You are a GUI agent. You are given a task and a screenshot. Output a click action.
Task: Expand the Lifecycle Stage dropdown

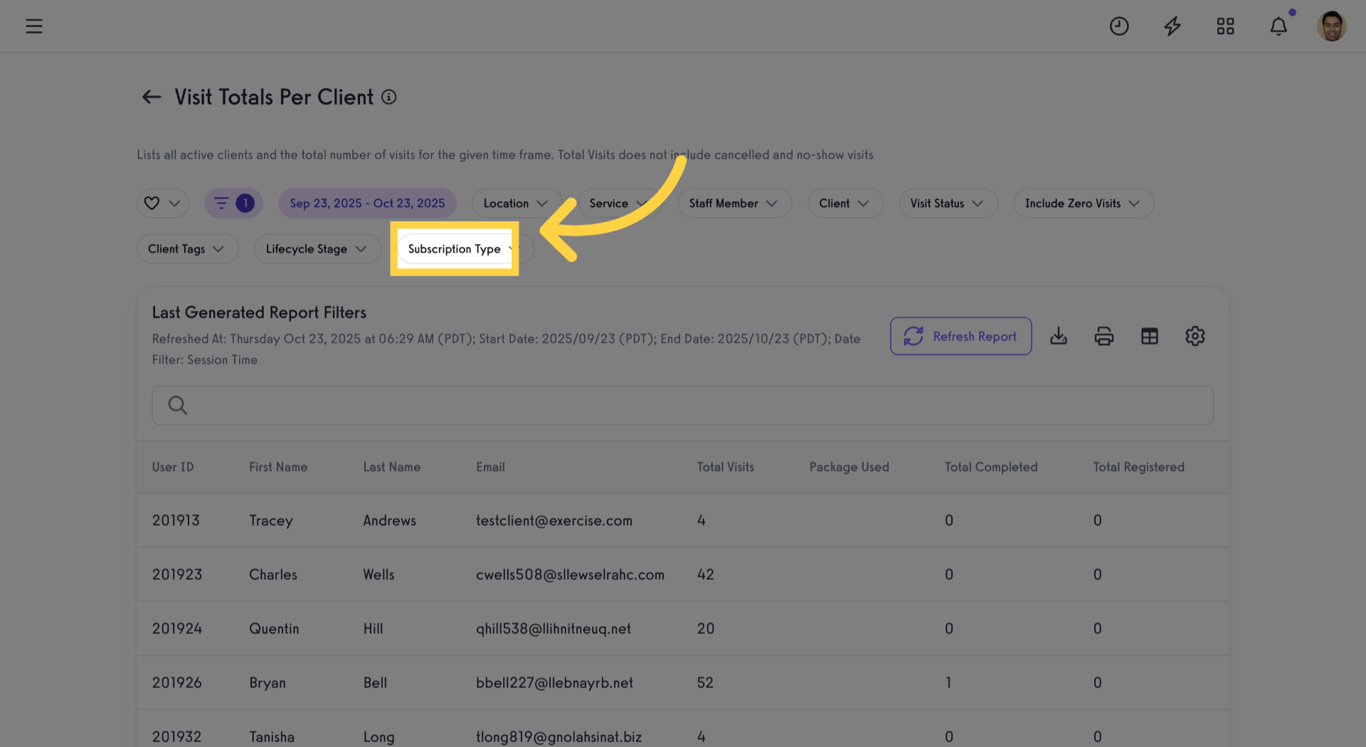point(317,248)
